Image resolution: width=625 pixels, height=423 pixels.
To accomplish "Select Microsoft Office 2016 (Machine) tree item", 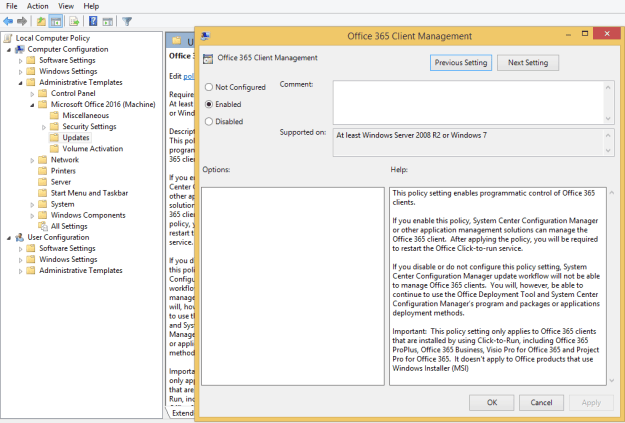I will pyautogui.click(x=103, y=104).
